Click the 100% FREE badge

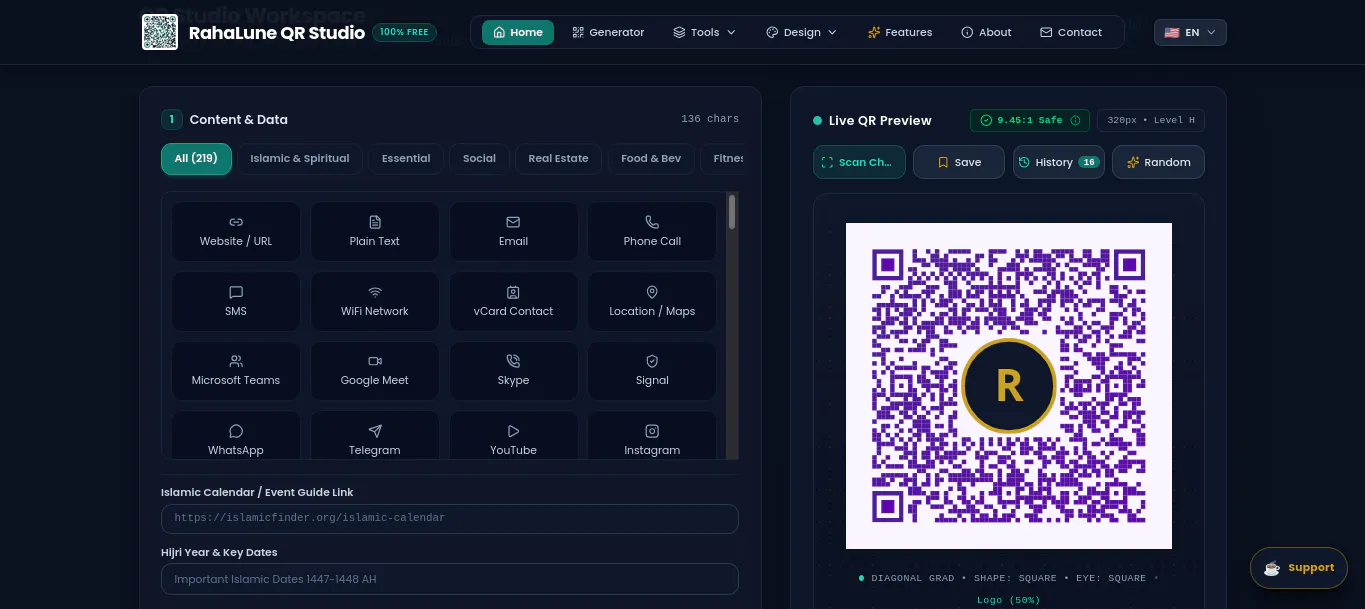(x=404, y=32)
